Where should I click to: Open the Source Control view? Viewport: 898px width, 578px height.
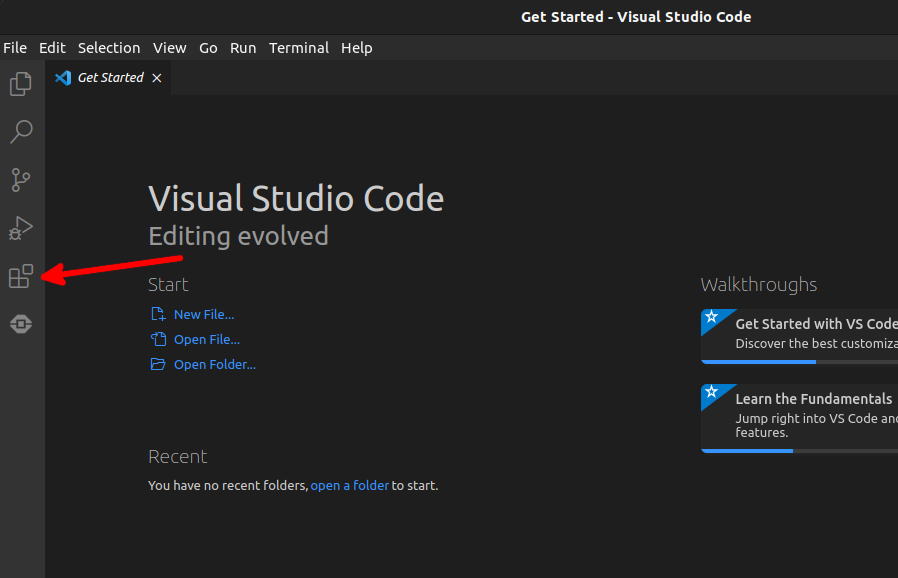point(21,180)
